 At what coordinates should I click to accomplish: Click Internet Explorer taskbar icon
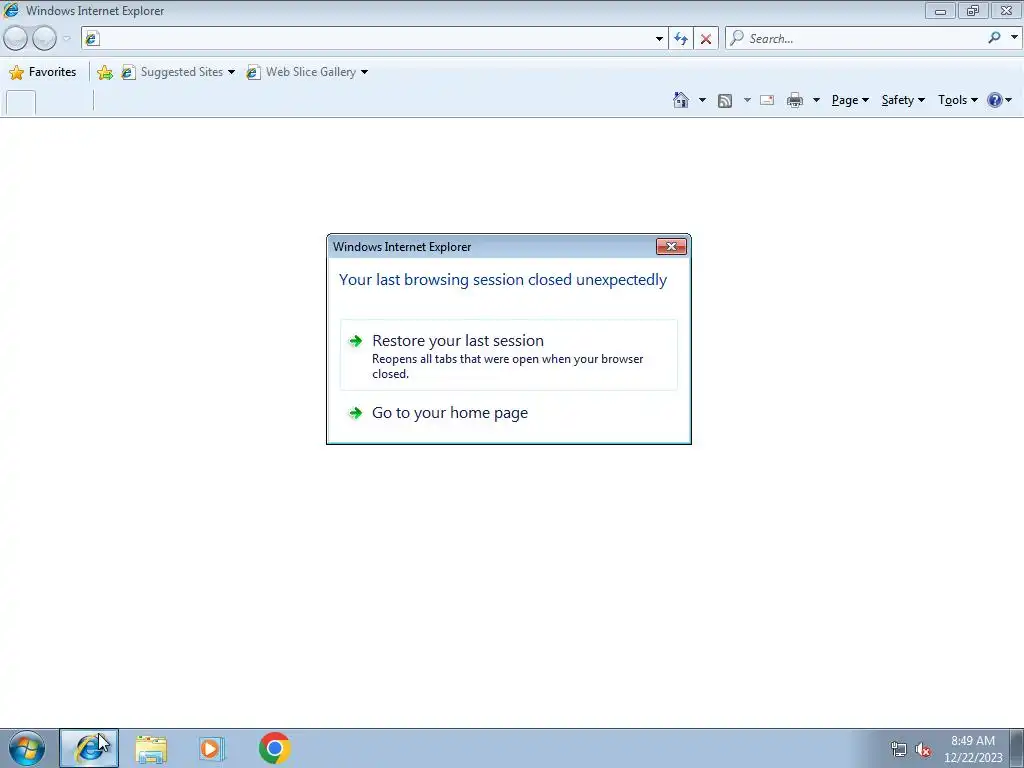coord(89,748)
